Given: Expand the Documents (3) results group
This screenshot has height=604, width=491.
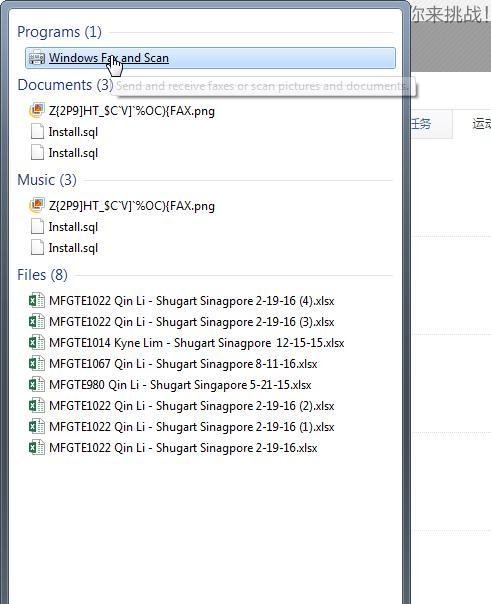Looking at the screenshot, I should (x=65, y=85).
